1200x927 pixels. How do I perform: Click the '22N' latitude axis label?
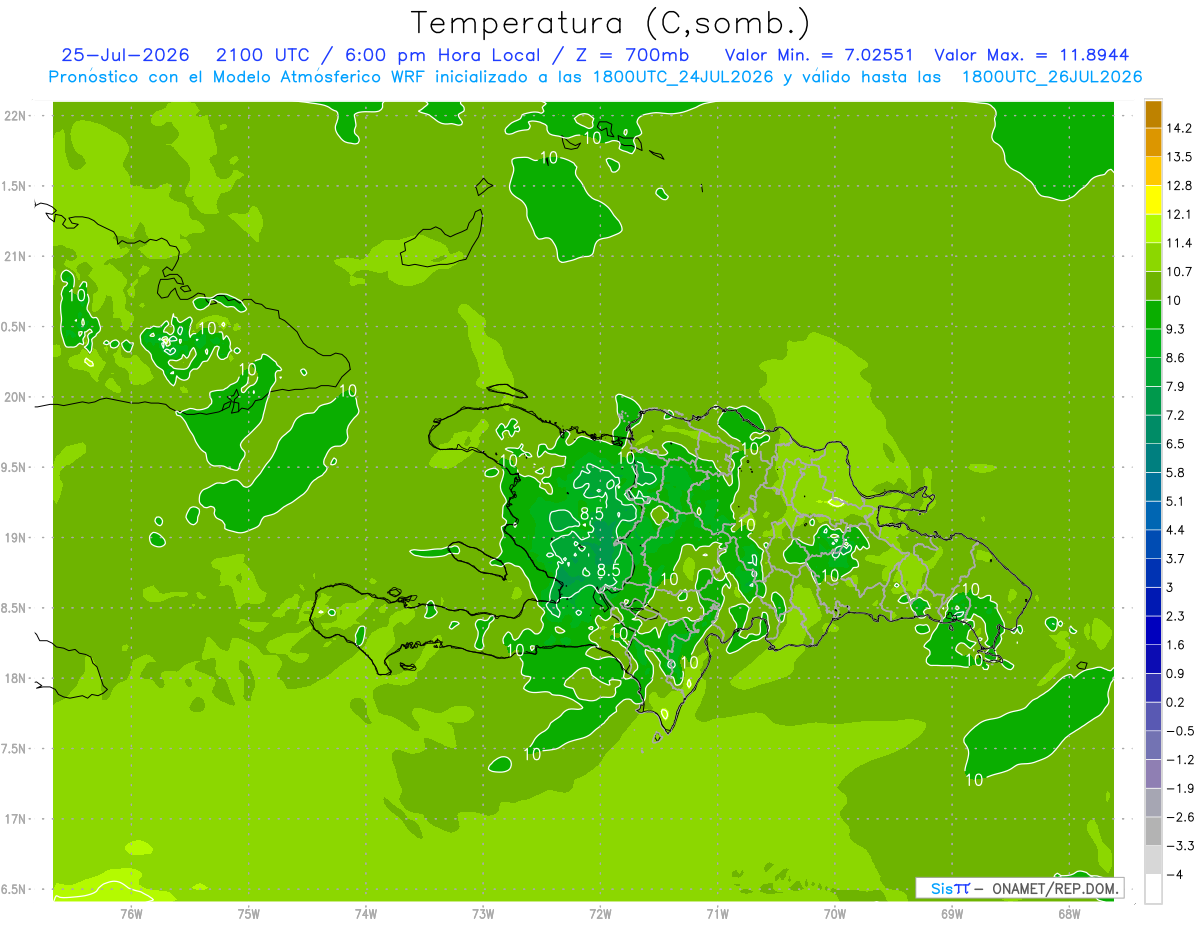[x=17, y=116]
